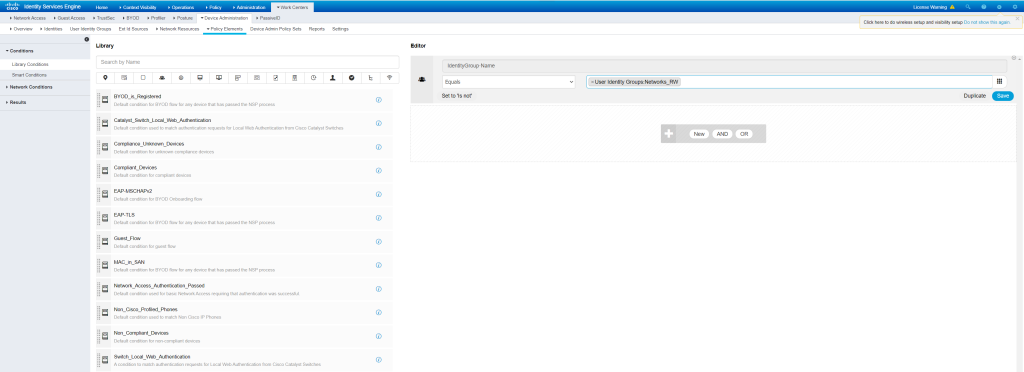Viewport: 1024px width, 372px height.
Task: Expand the Policy Elements submenu
Action: tap(225, 29)
